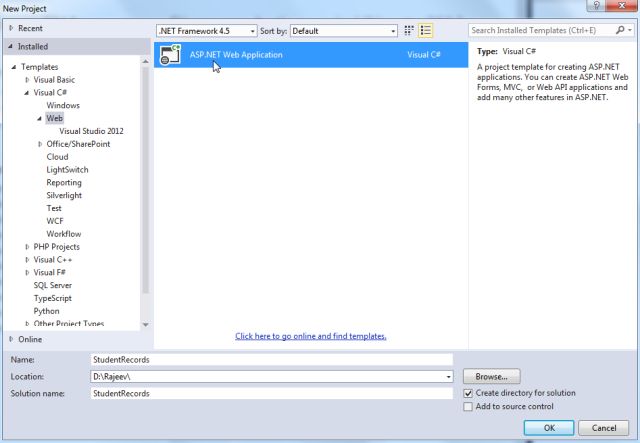
Task: Click the search magnifier icon
Action: (x=620, y=30)
